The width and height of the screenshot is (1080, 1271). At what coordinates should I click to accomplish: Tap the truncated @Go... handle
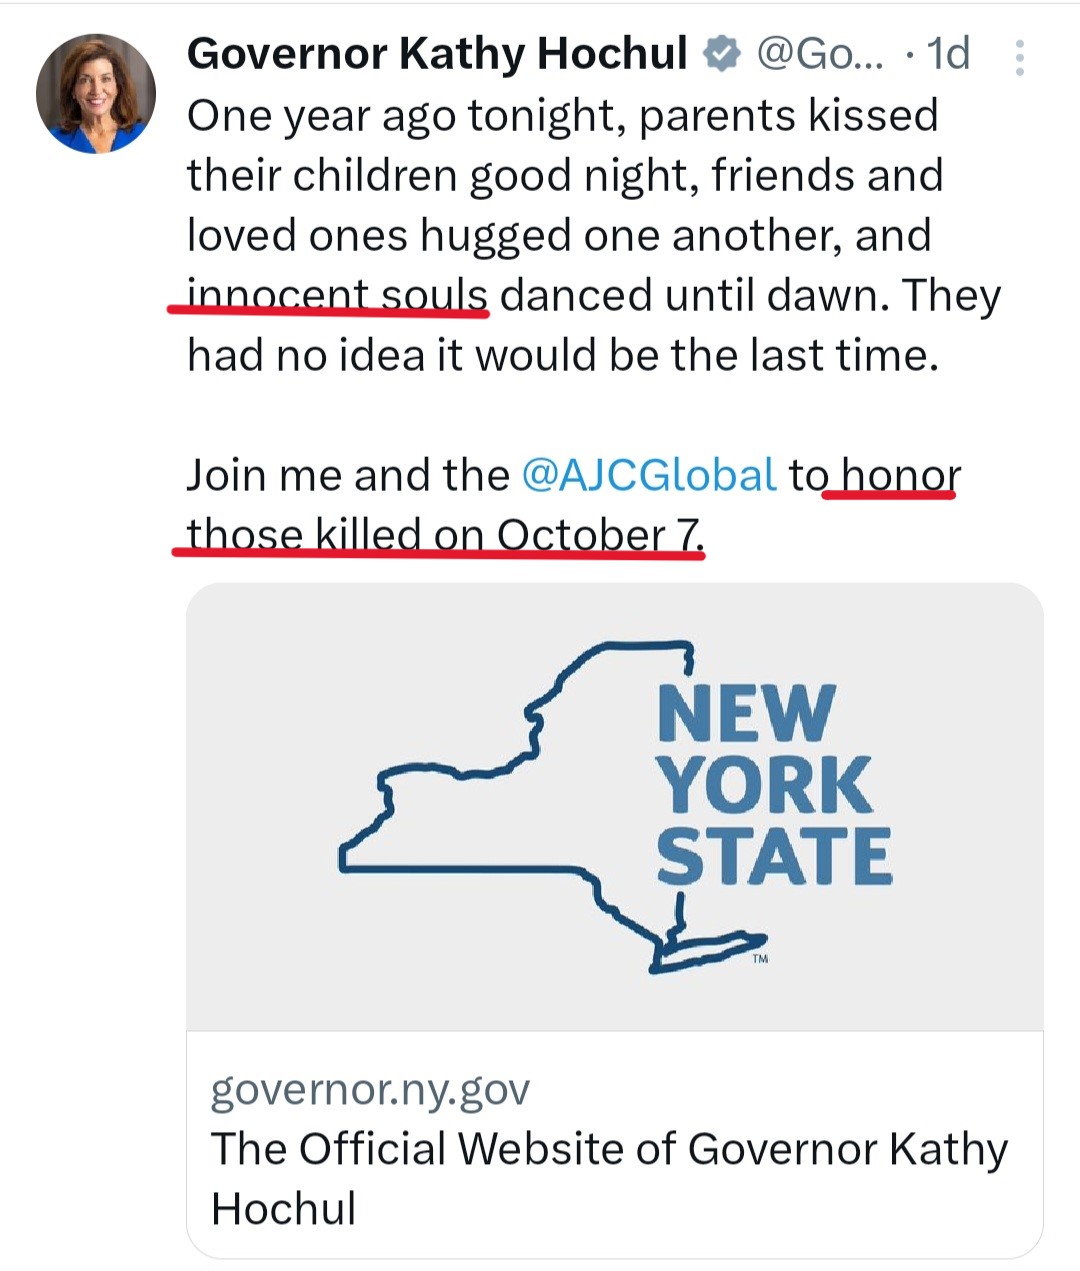(819, 54)
